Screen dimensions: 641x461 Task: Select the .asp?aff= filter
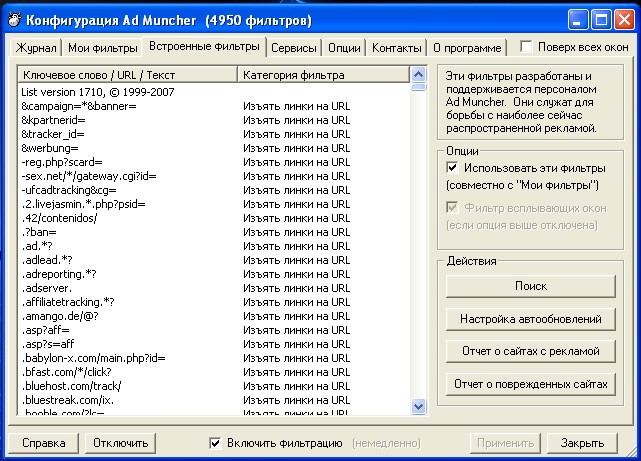(x=214, y=330)
